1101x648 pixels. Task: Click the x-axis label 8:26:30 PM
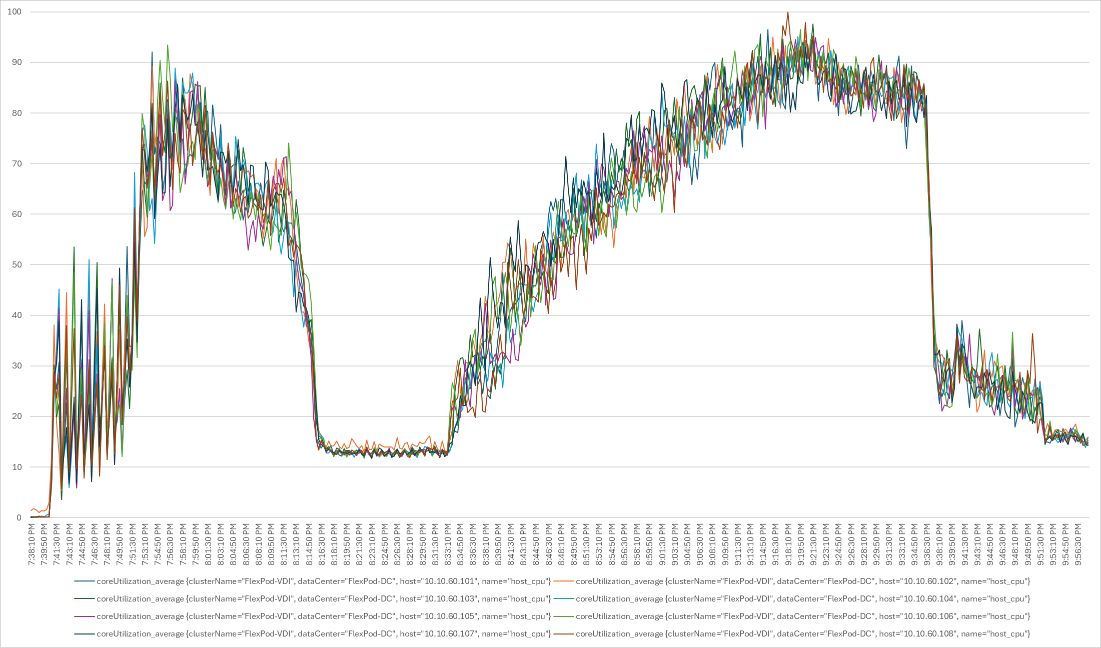[x=397, y=542]
